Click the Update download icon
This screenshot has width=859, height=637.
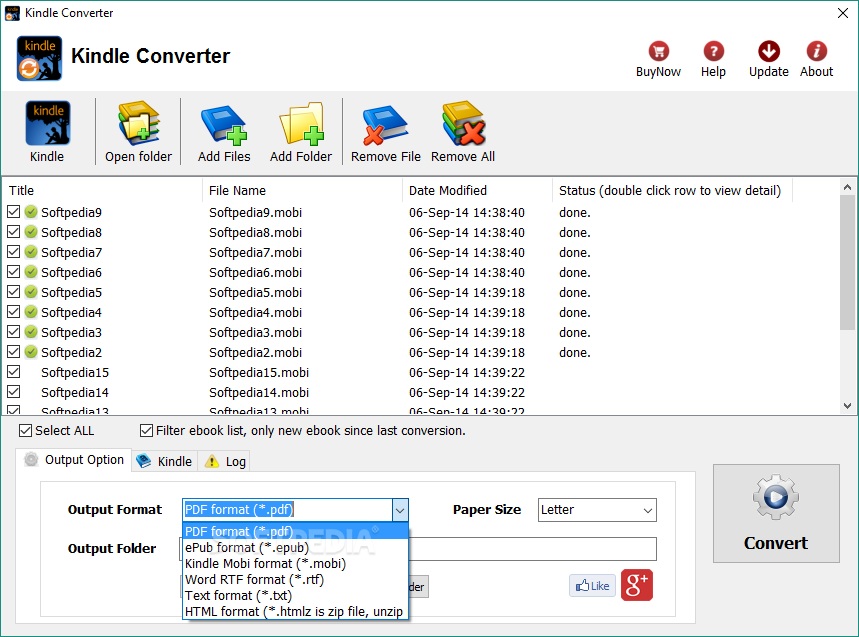[769, 51]
